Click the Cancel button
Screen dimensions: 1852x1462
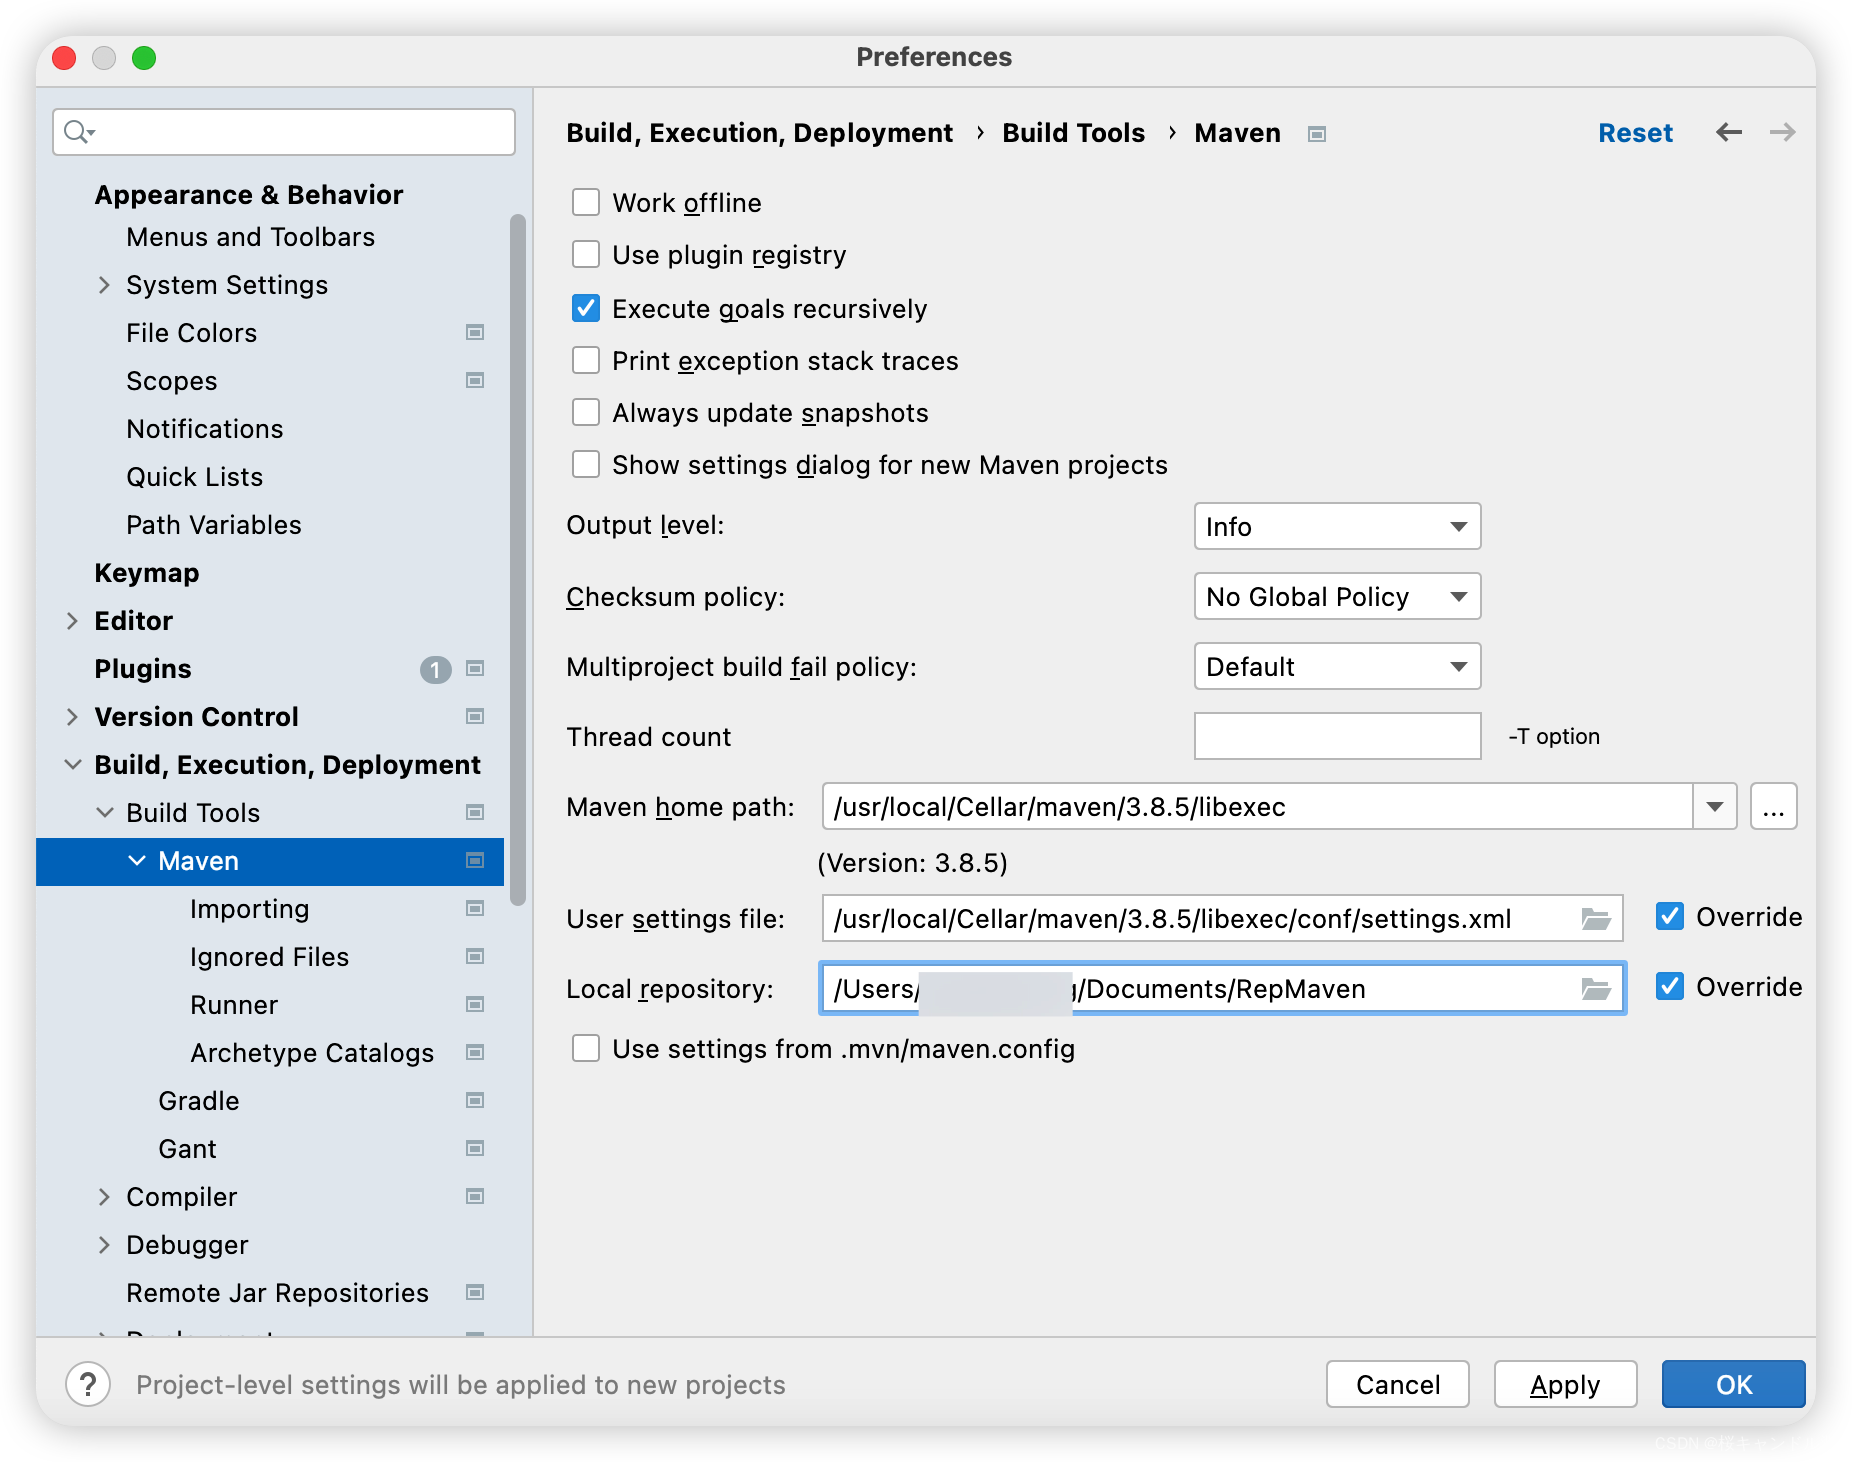point(1397,1384)
